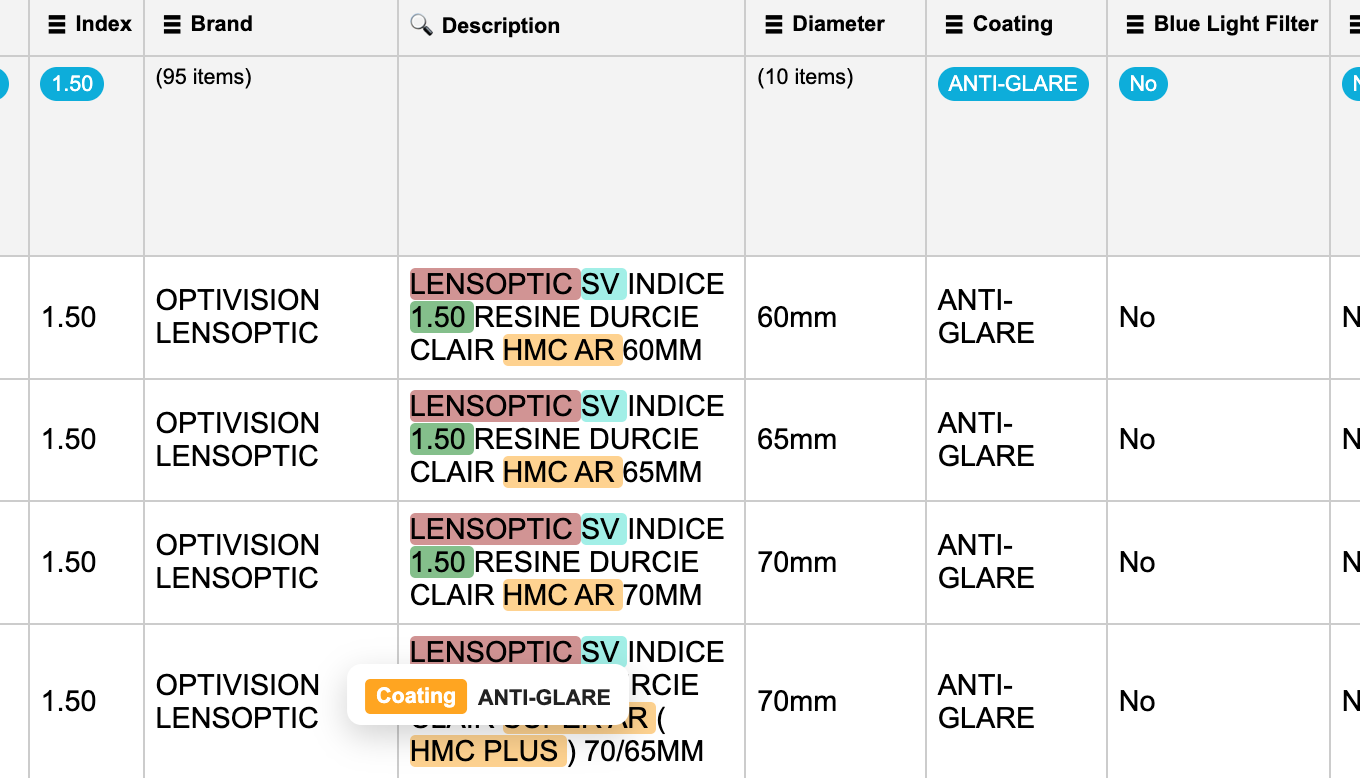Toggle the Blue Light Filter No chip
Viewport: 1360px width, 778px height.
[1143, 84]
